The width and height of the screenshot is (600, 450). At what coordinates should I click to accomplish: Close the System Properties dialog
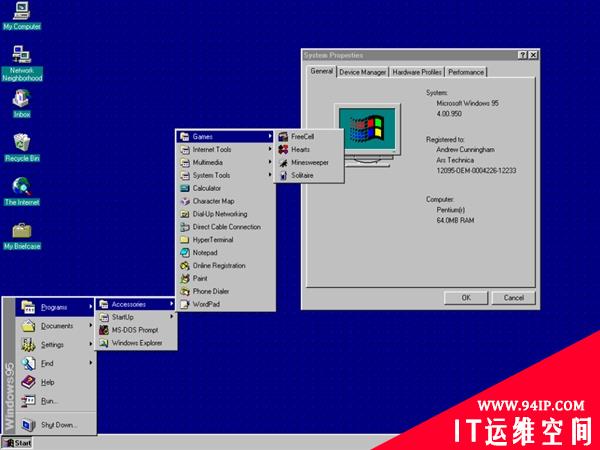[x=533, y=55]
